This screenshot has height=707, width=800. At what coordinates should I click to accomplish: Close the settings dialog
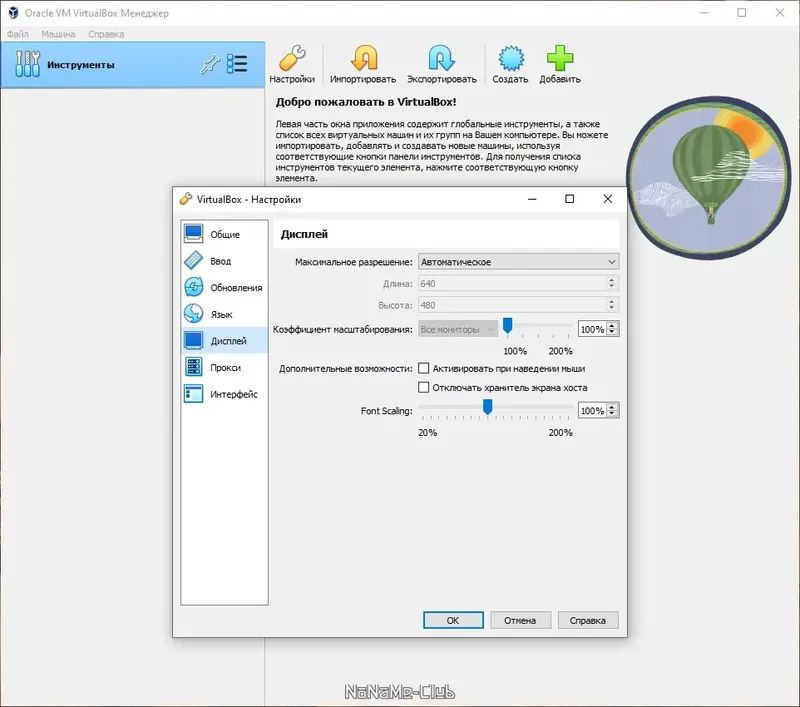coord(607,199)
